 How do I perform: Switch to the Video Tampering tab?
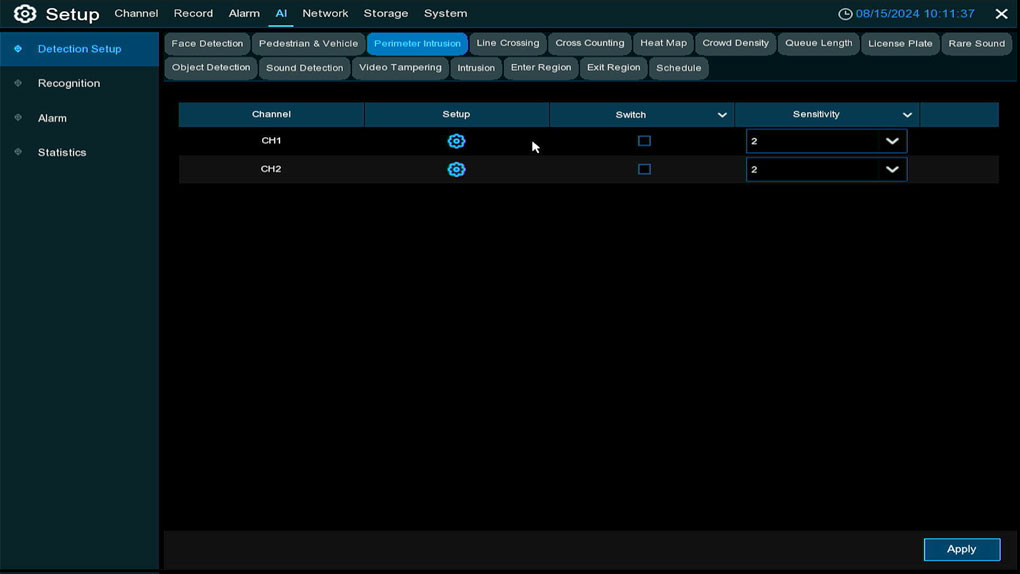pyautogui.click(x=400, y=68)
